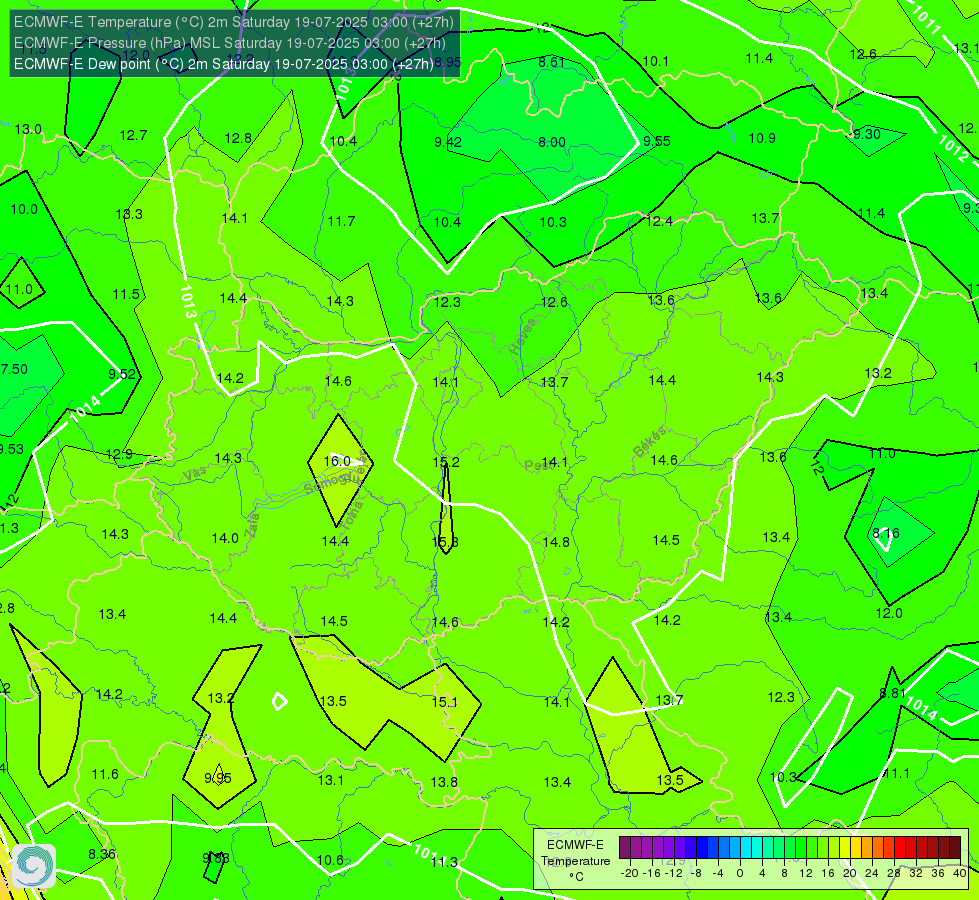Click the 12.9 temperature value

[x=119, y=454]
